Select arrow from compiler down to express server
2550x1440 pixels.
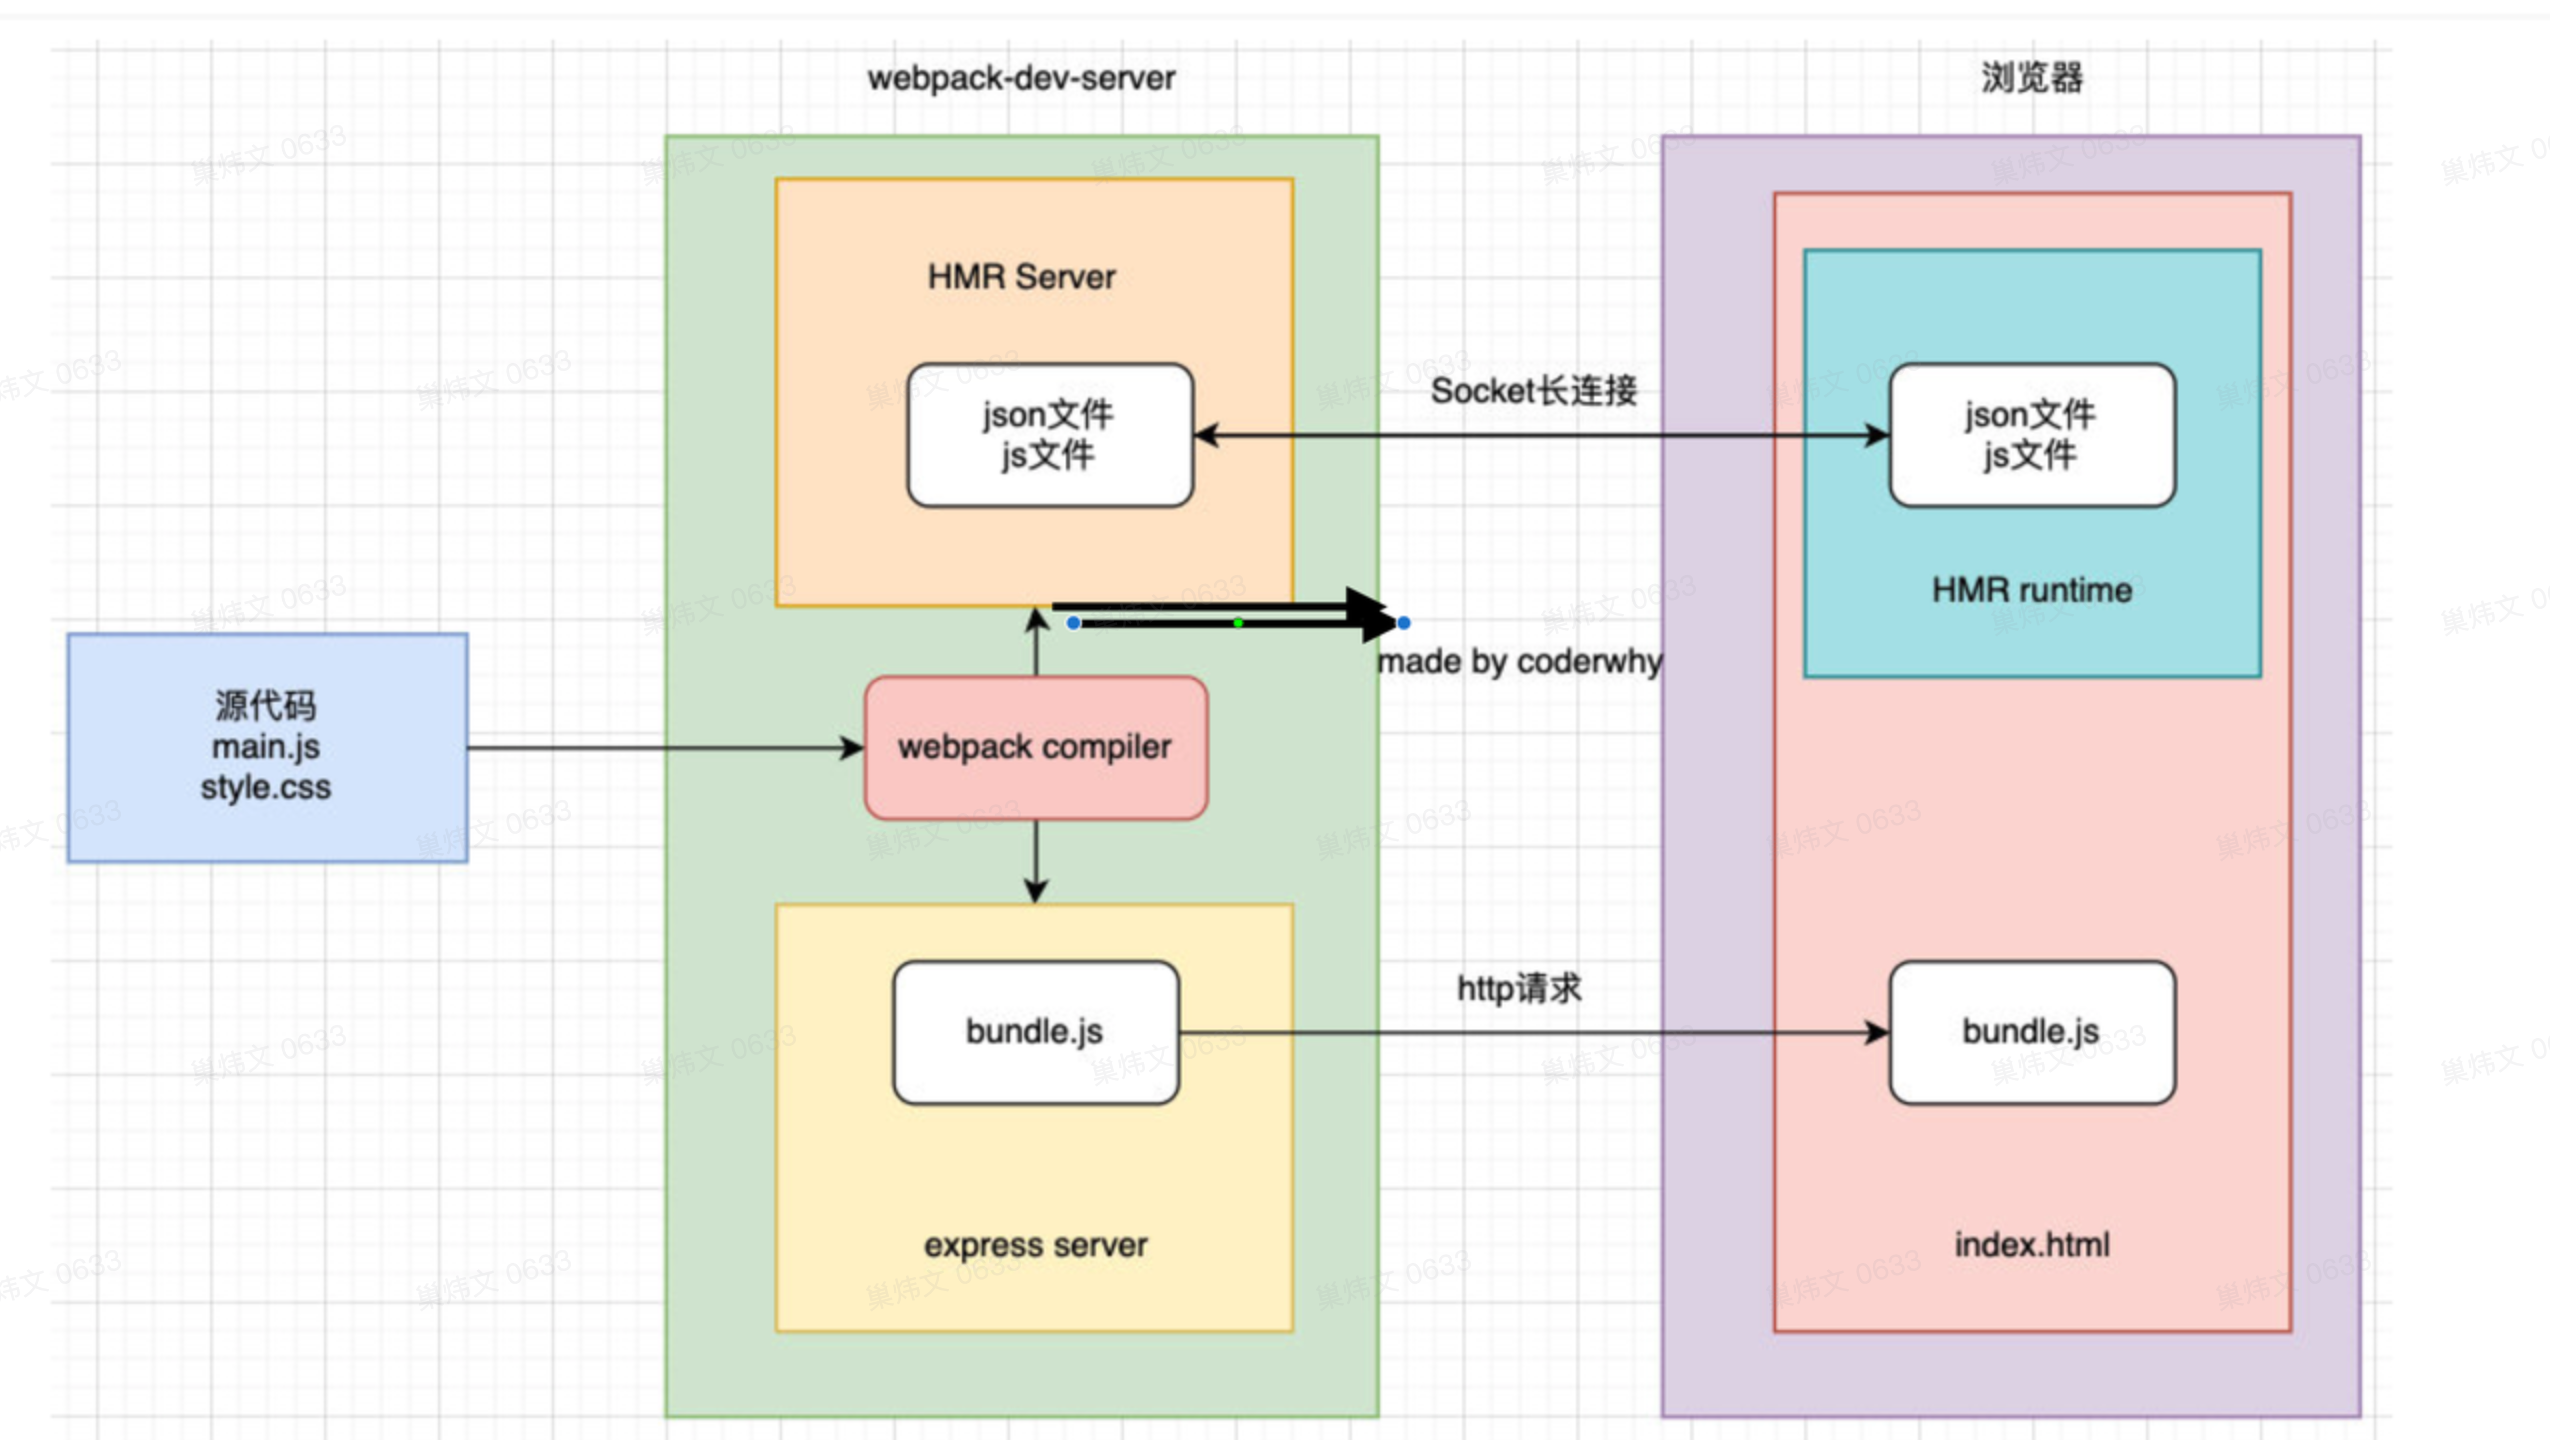[1036, 858]
